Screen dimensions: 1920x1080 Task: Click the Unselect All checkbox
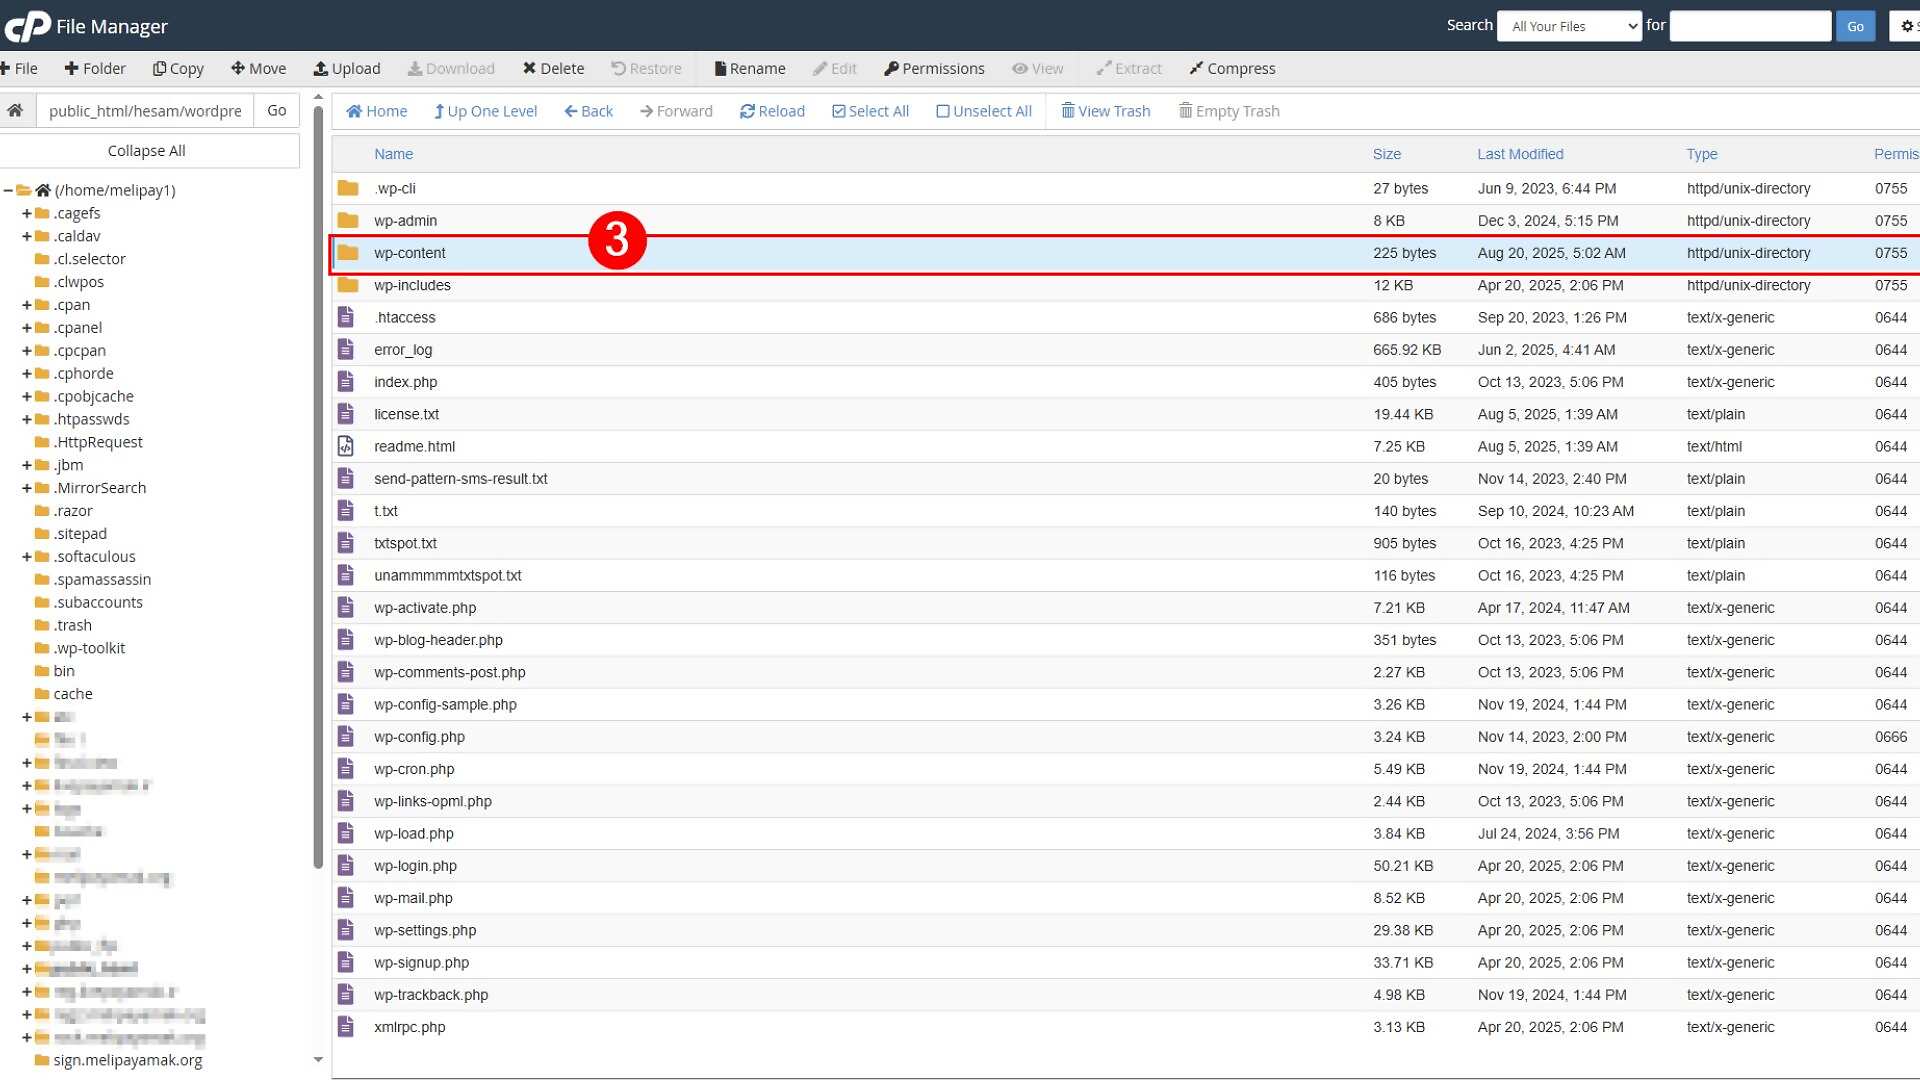click(942, 111)
